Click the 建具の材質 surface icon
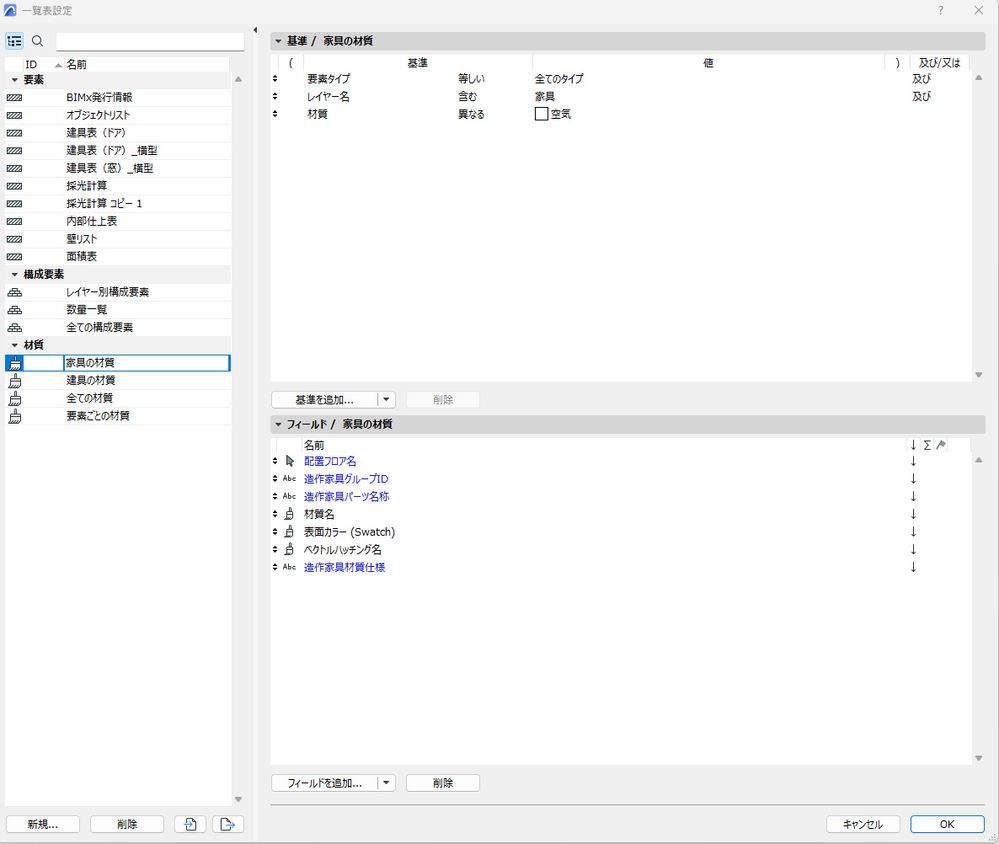 pyautogui.click(x=14, y=381)
